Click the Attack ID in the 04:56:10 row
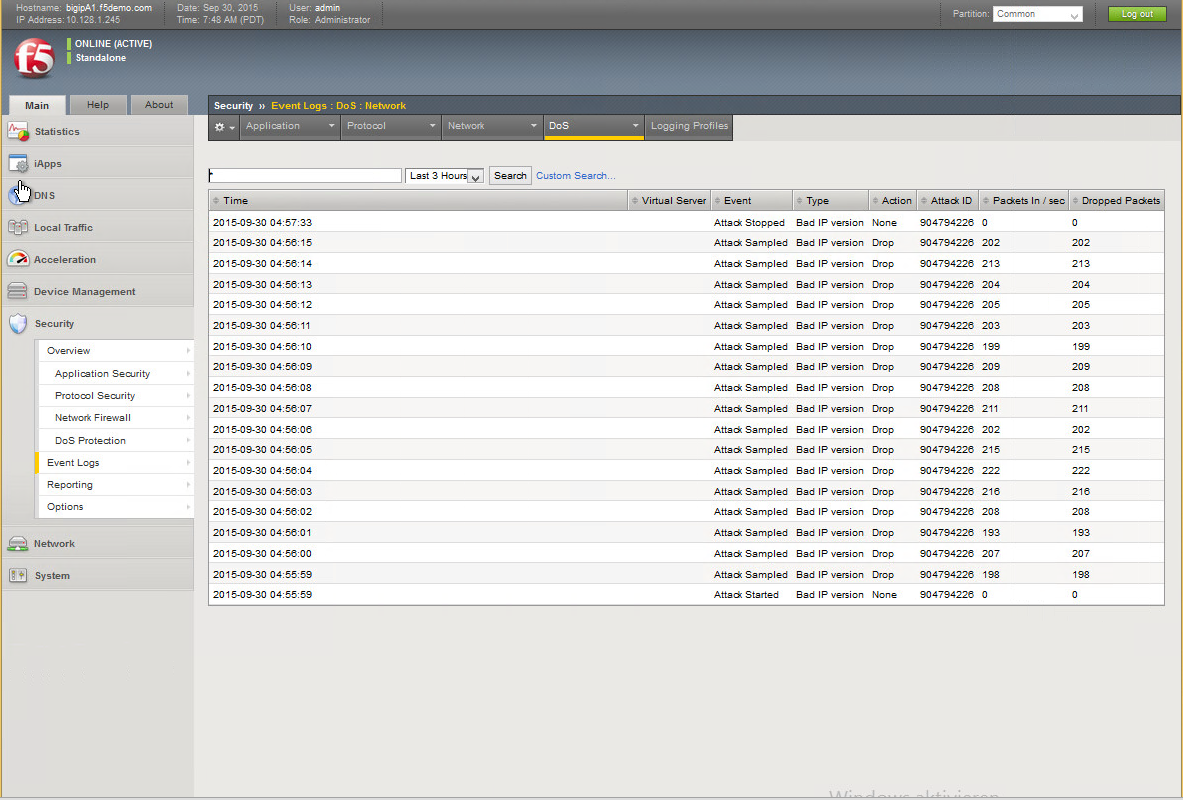 [x=947, y=347]
